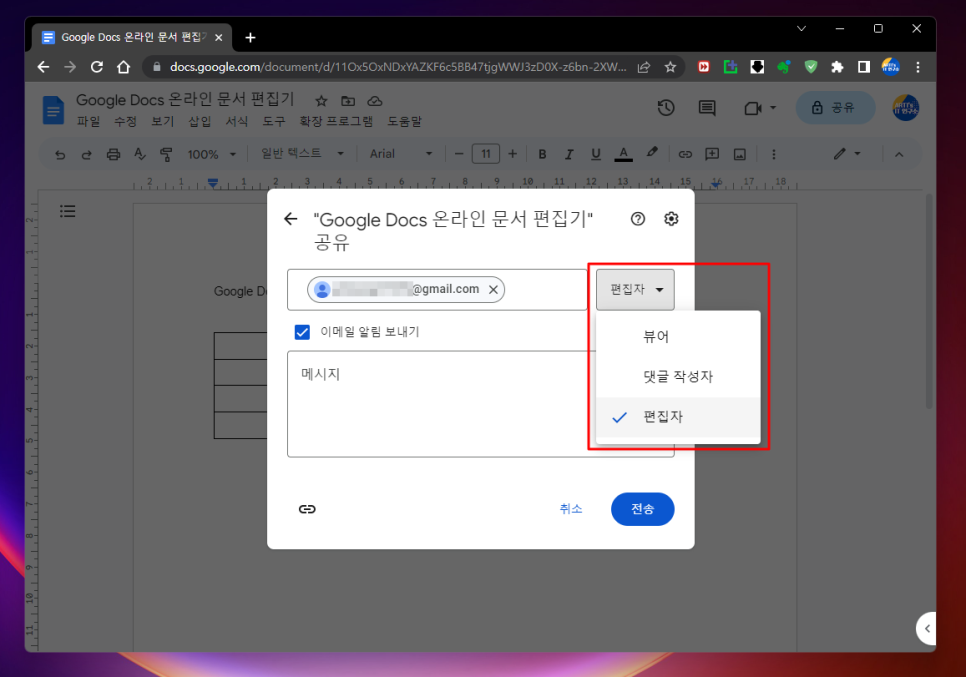This screenshot has height=677, width=966.
Task: Go back in the share dialog
Action: [290, 219]
